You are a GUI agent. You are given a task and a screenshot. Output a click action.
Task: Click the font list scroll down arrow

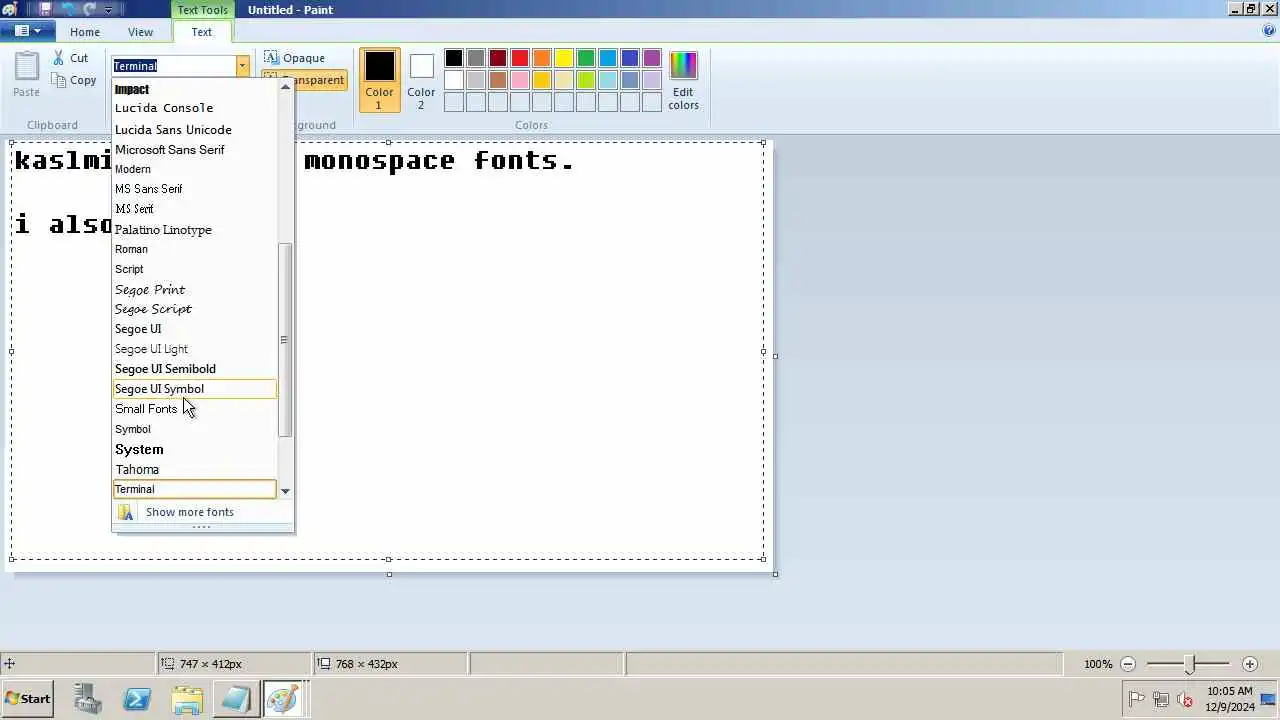click(x=285, y=491)
